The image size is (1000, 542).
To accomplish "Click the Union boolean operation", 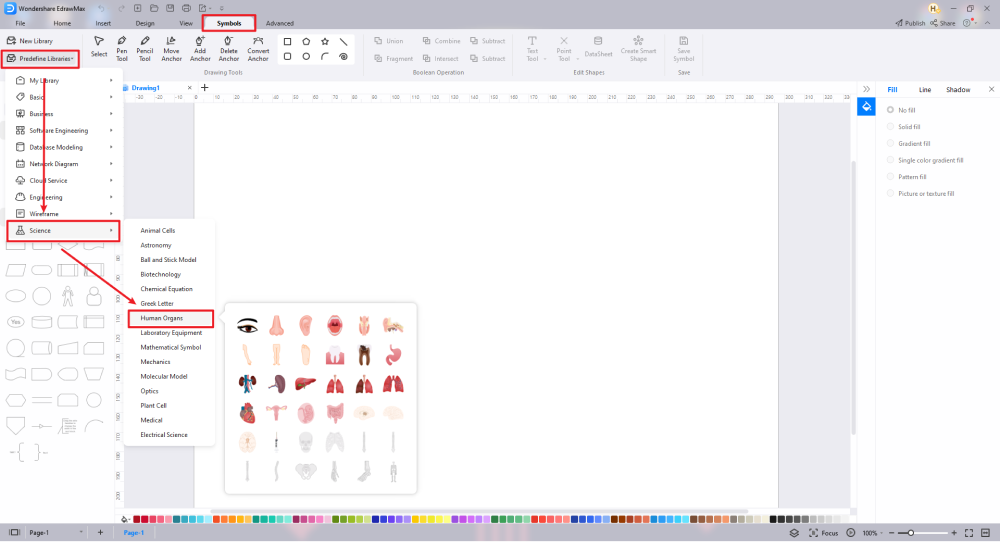I will 388,41.
